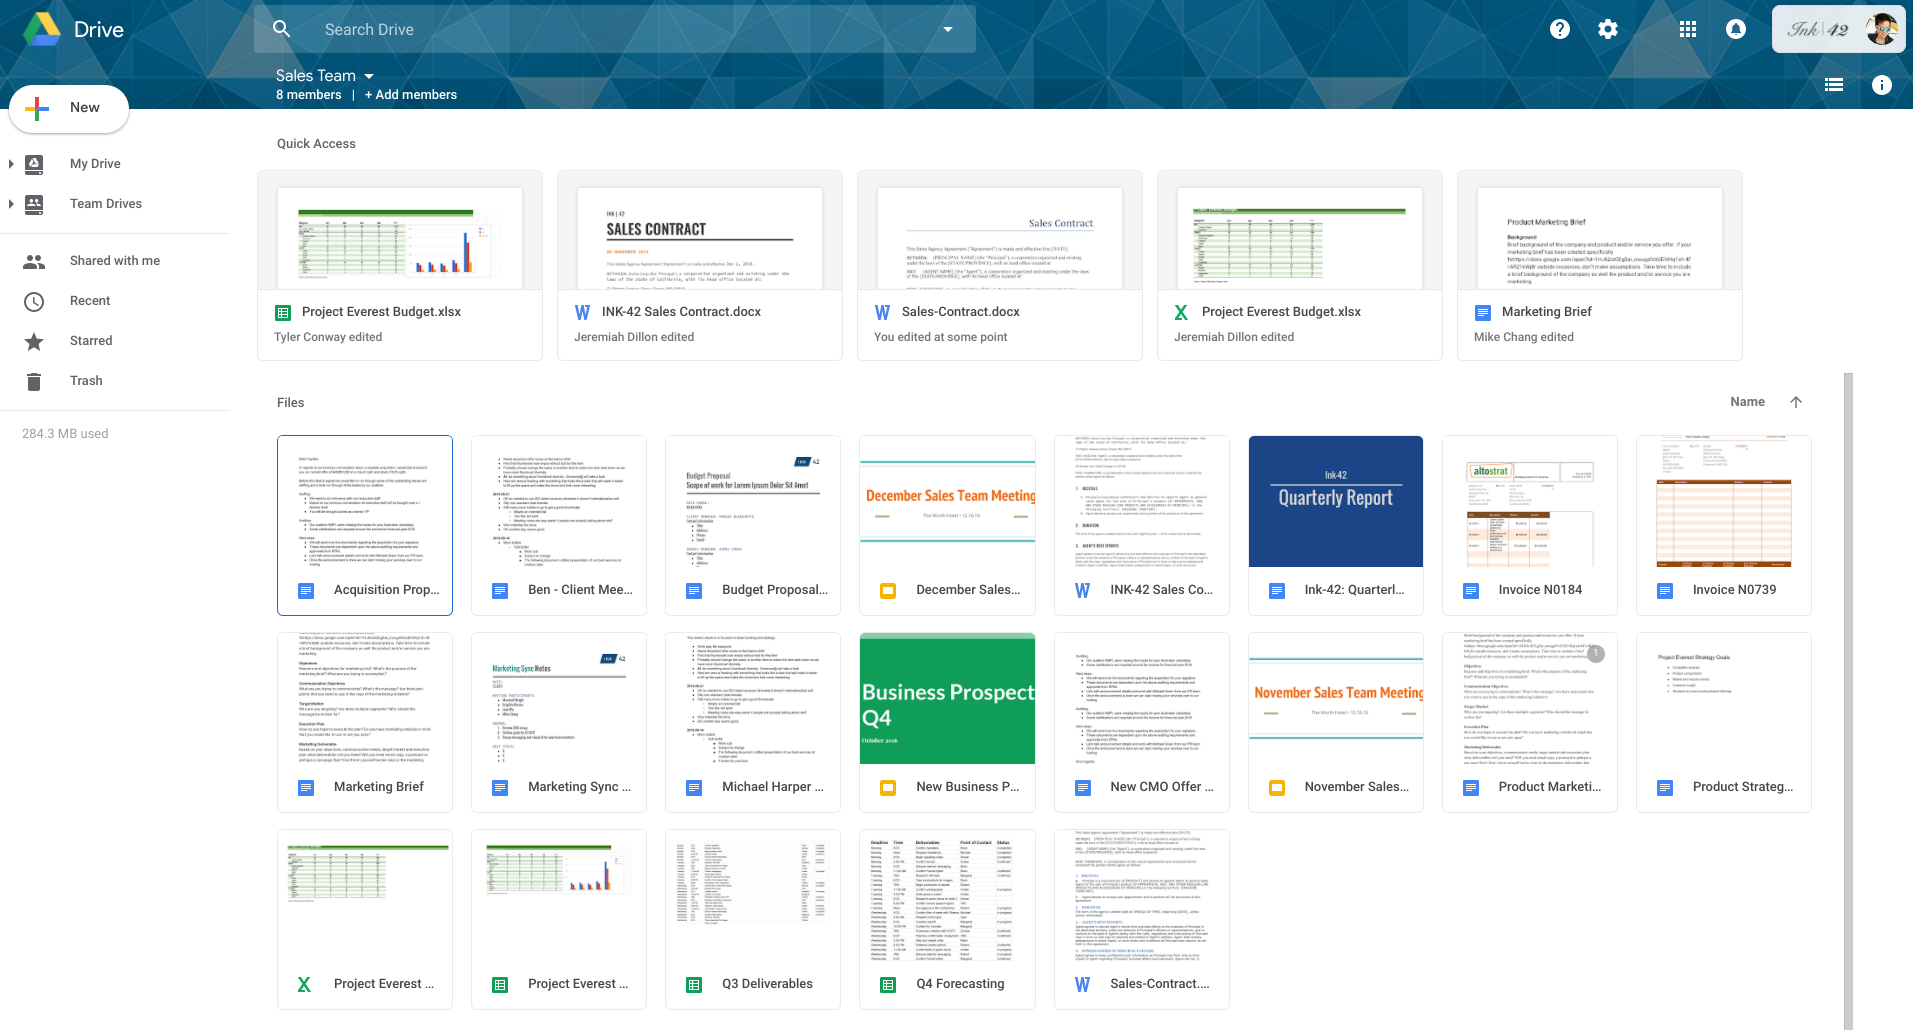Open the info details panel
The height and width of the screenshot is (1030, 1913).
(1883, 85)
